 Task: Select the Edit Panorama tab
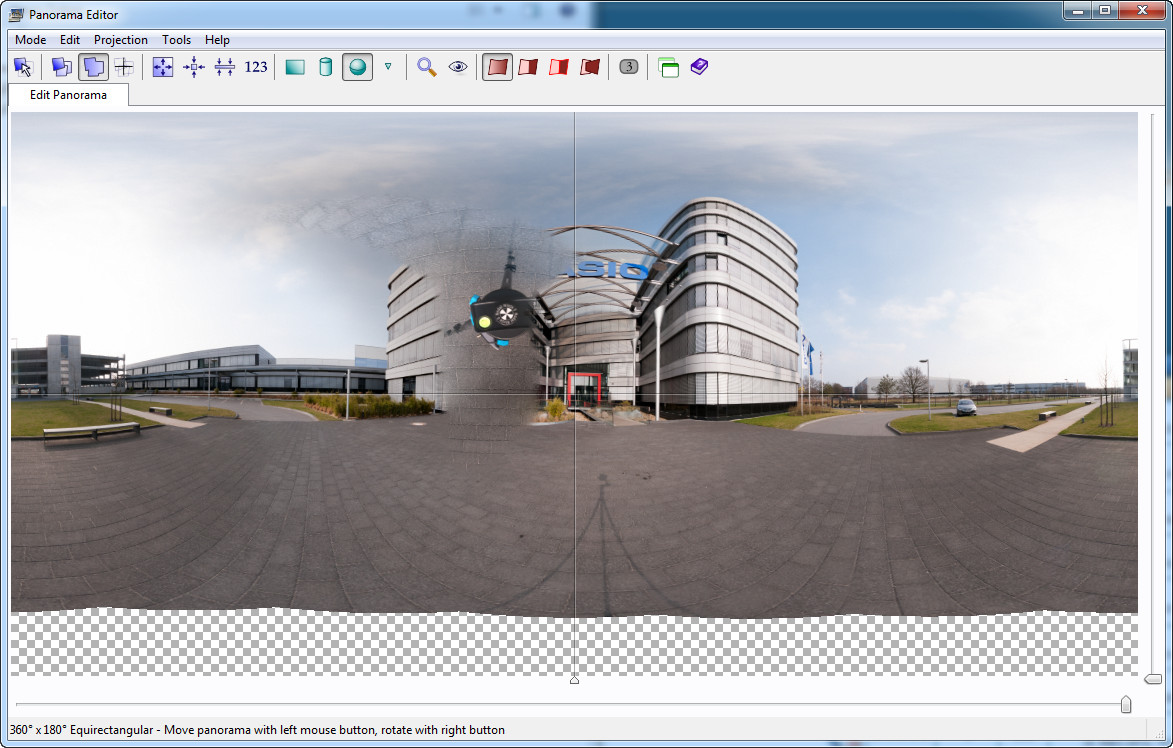[69, 95]
